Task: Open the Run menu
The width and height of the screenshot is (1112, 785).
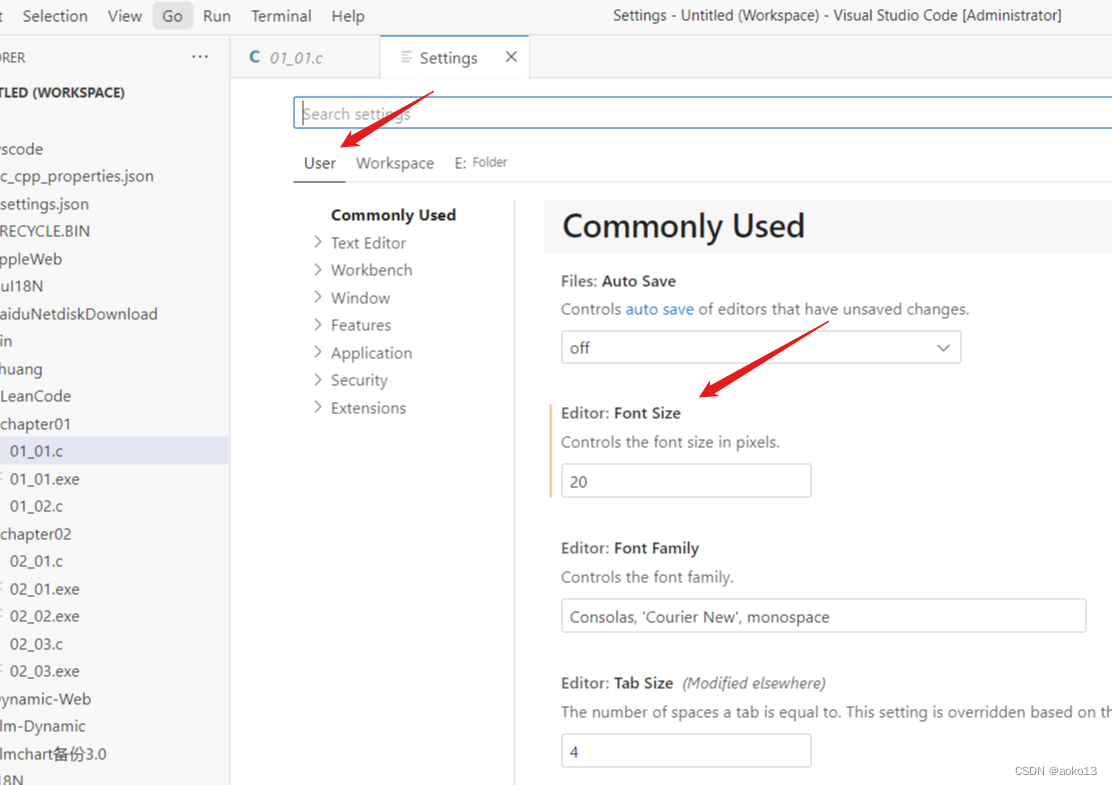Action: 216,16
